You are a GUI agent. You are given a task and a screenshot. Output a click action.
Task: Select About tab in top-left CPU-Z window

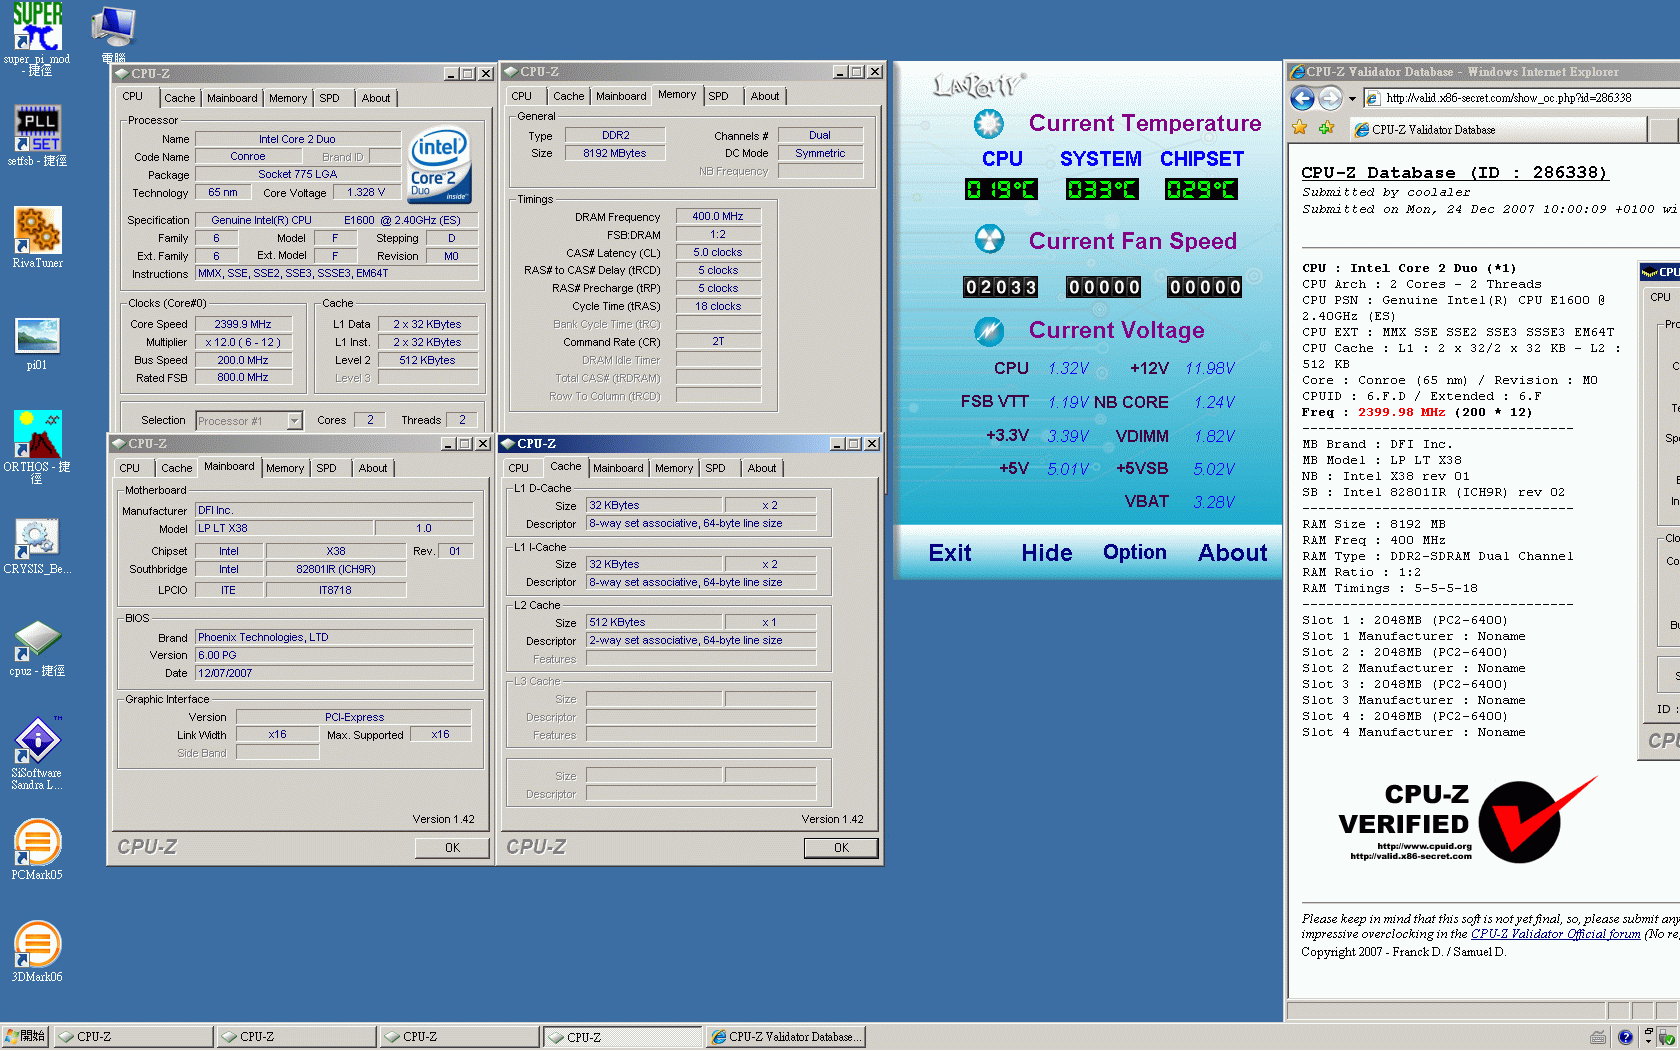(376, 98)
